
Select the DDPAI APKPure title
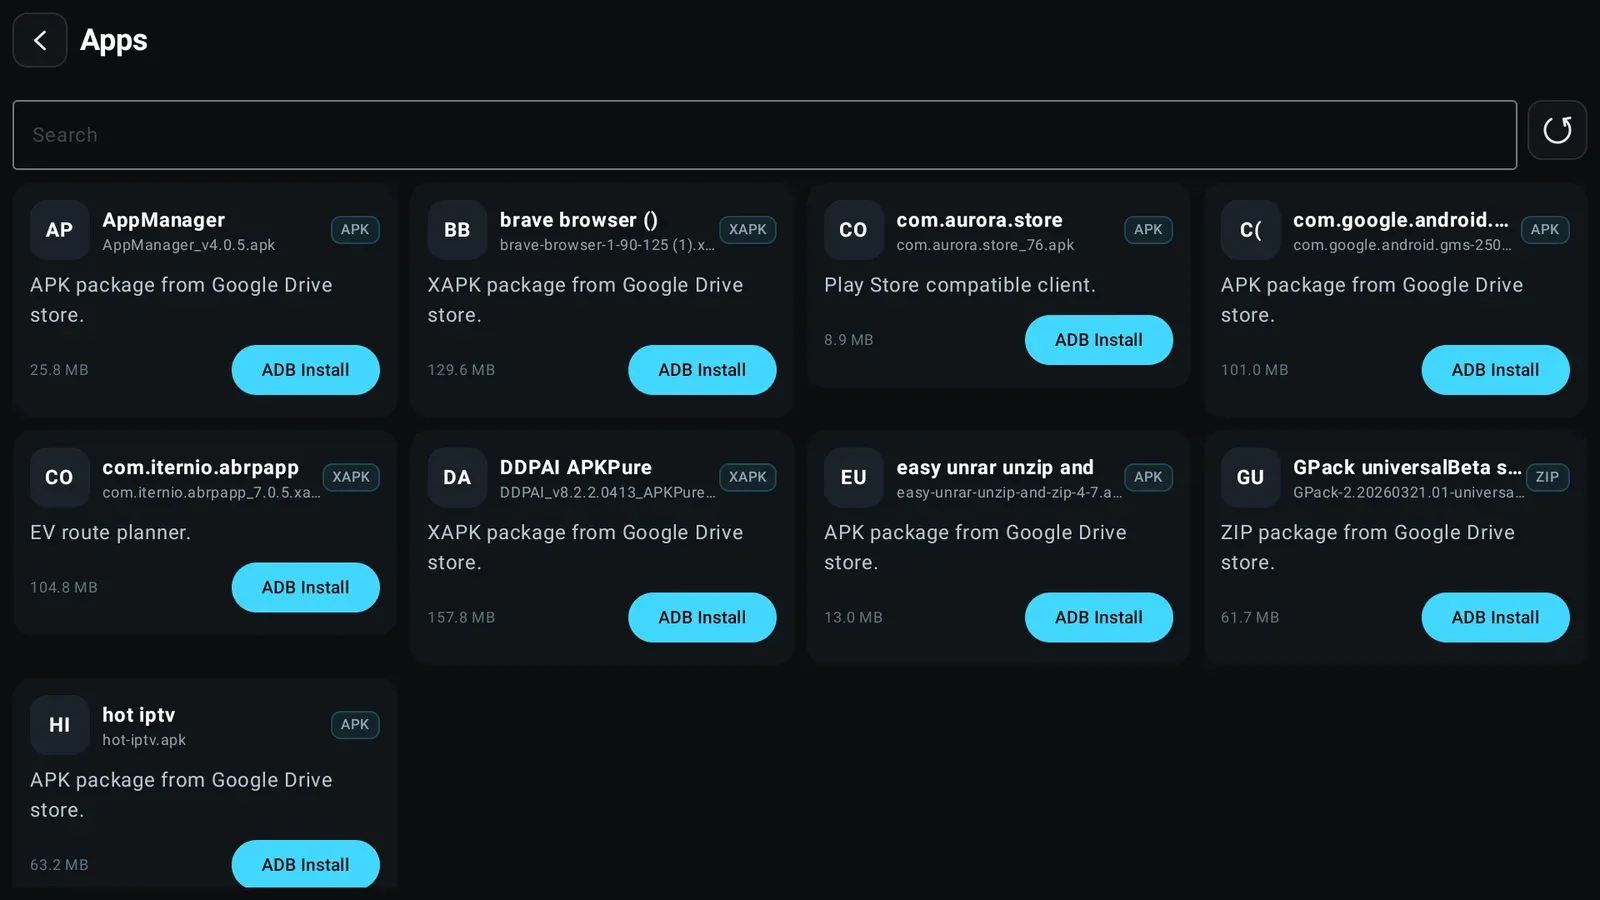[x=575, y=468]
